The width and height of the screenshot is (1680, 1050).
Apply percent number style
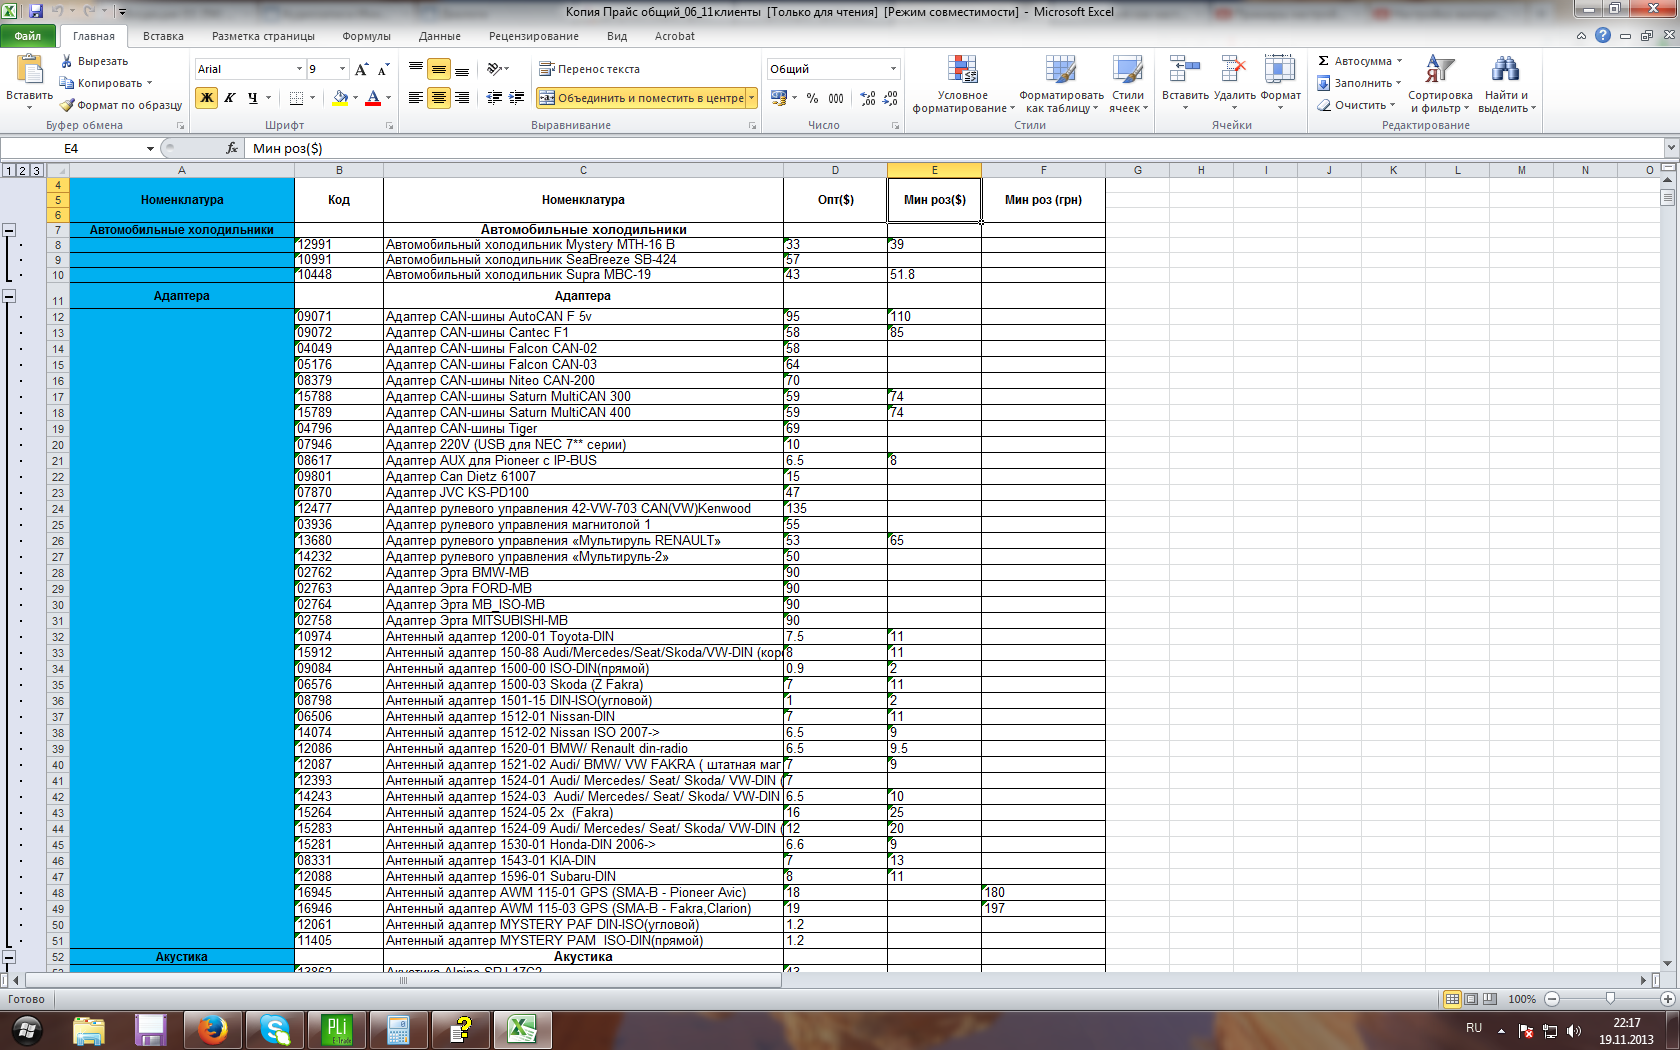point(812,98)
